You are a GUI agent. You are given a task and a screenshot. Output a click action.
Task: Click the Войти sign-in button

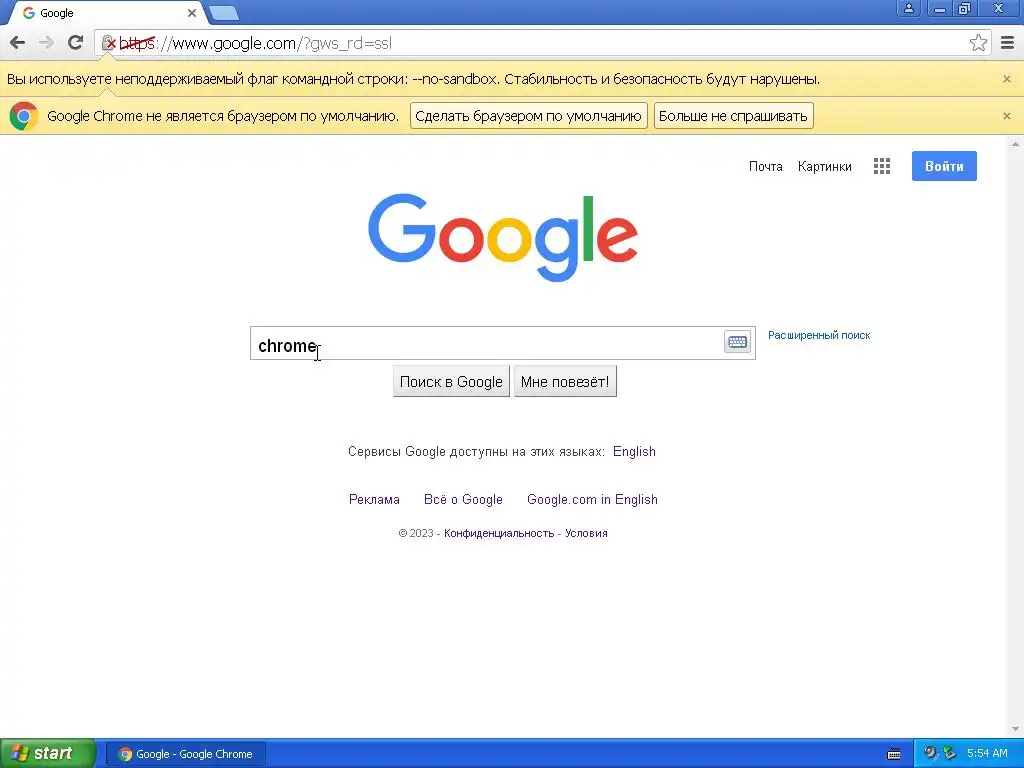(944, 167)
